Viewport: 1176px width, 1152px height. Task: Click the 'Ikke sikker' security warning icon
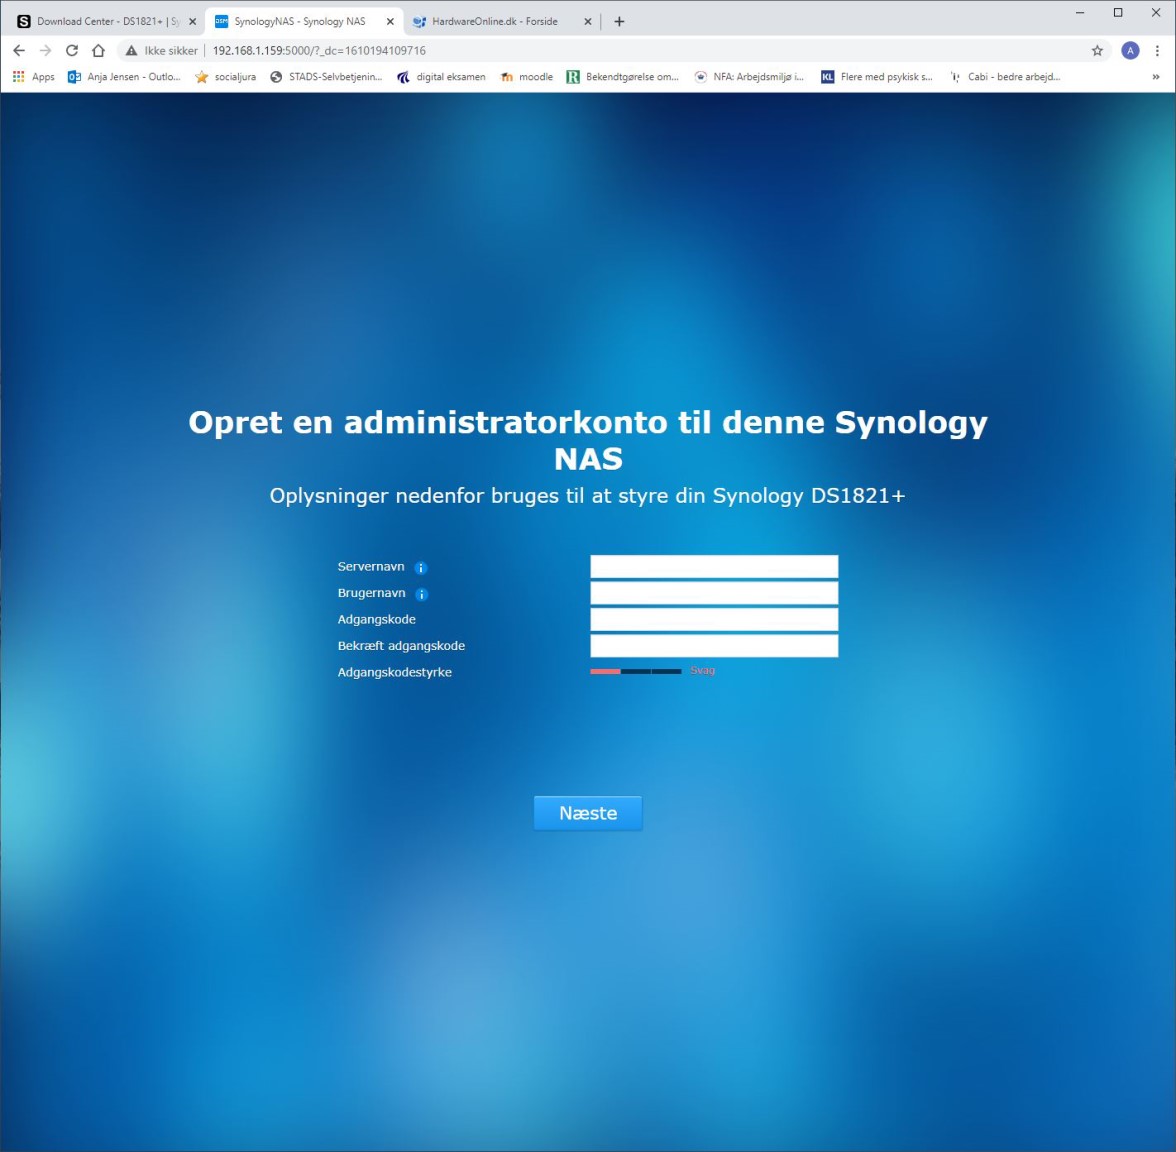pos(131,50)
